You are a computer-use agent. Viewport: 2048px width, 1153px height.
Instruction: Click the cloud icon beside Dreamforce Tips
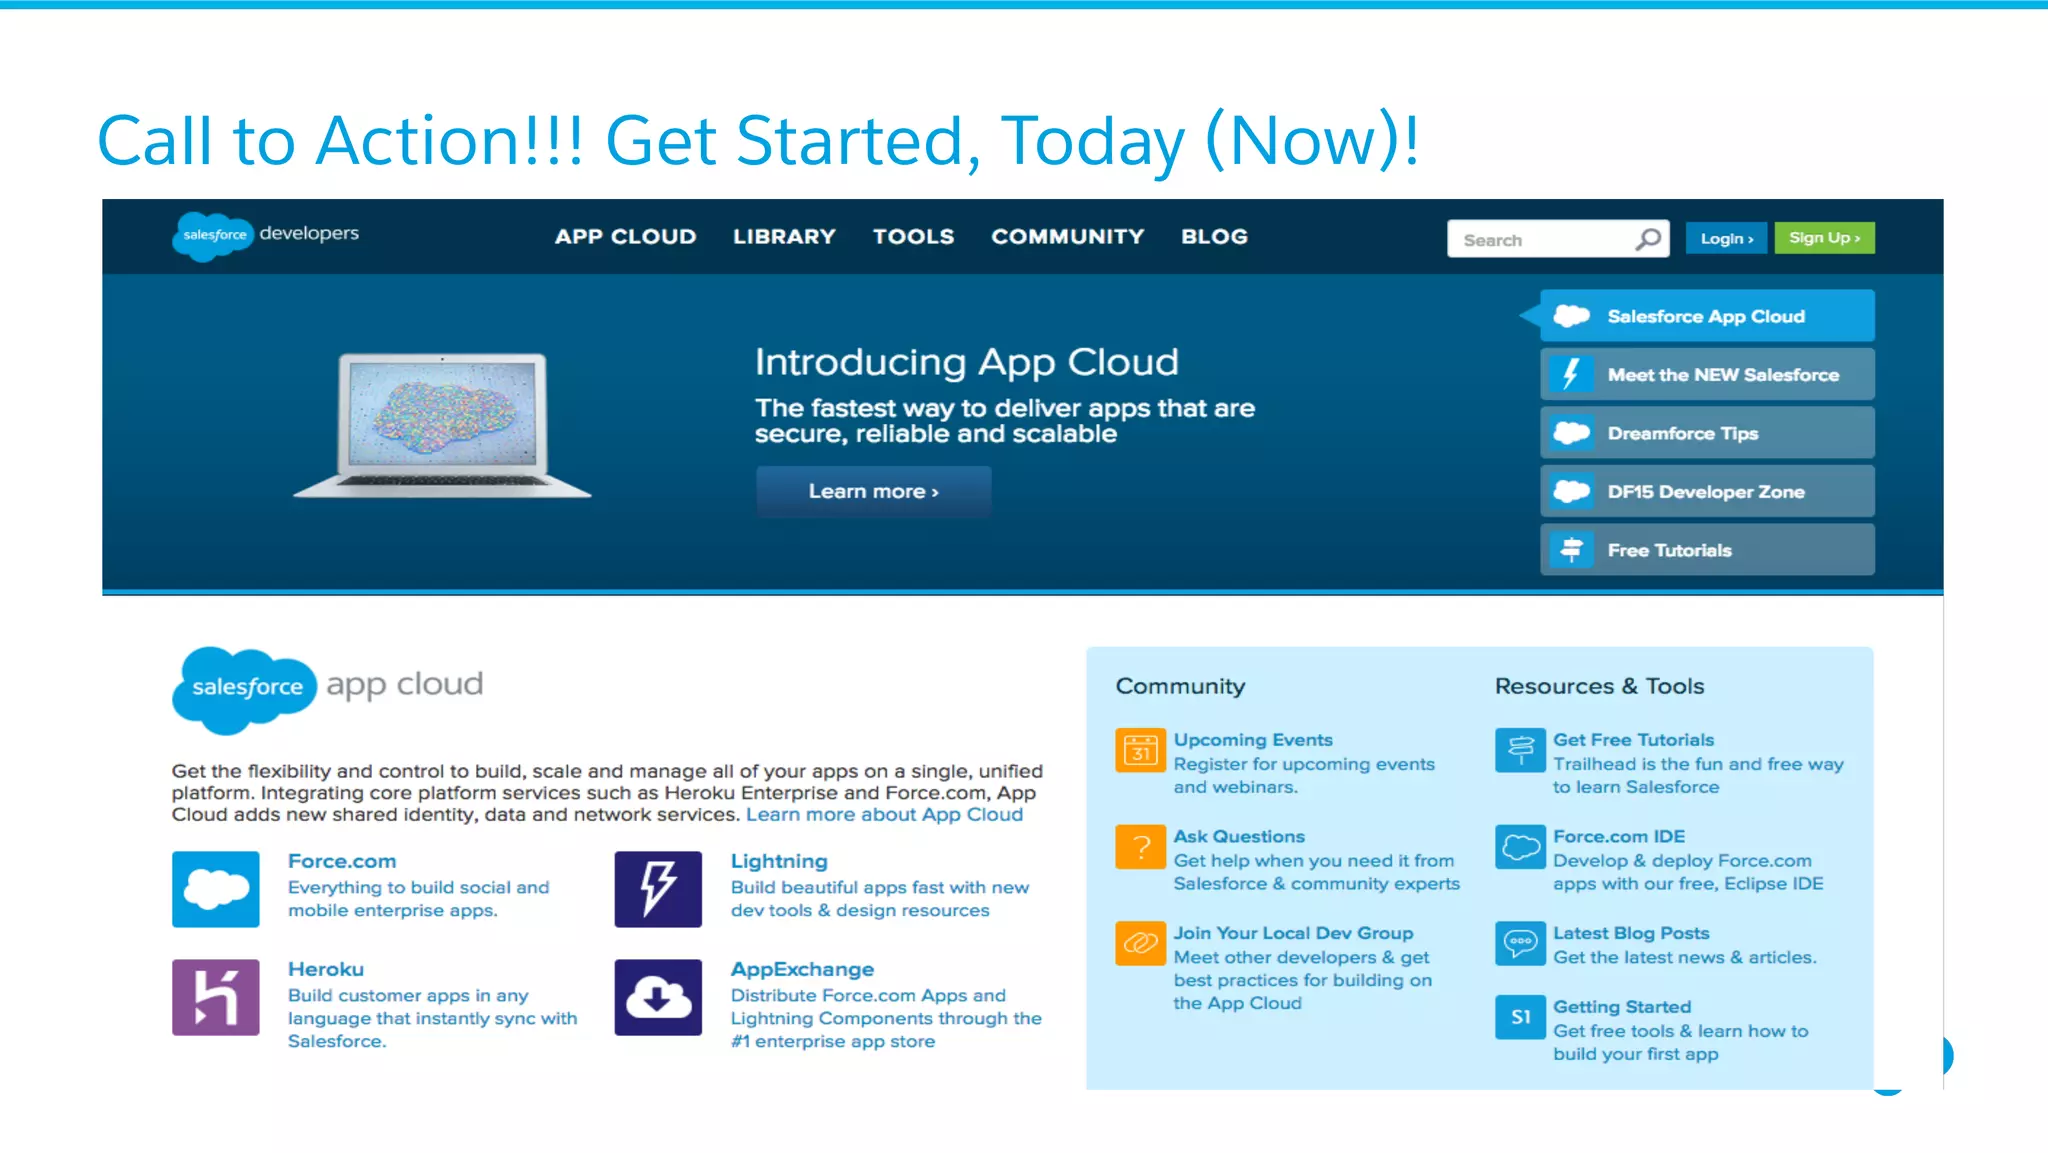(x=1571, y=433)
